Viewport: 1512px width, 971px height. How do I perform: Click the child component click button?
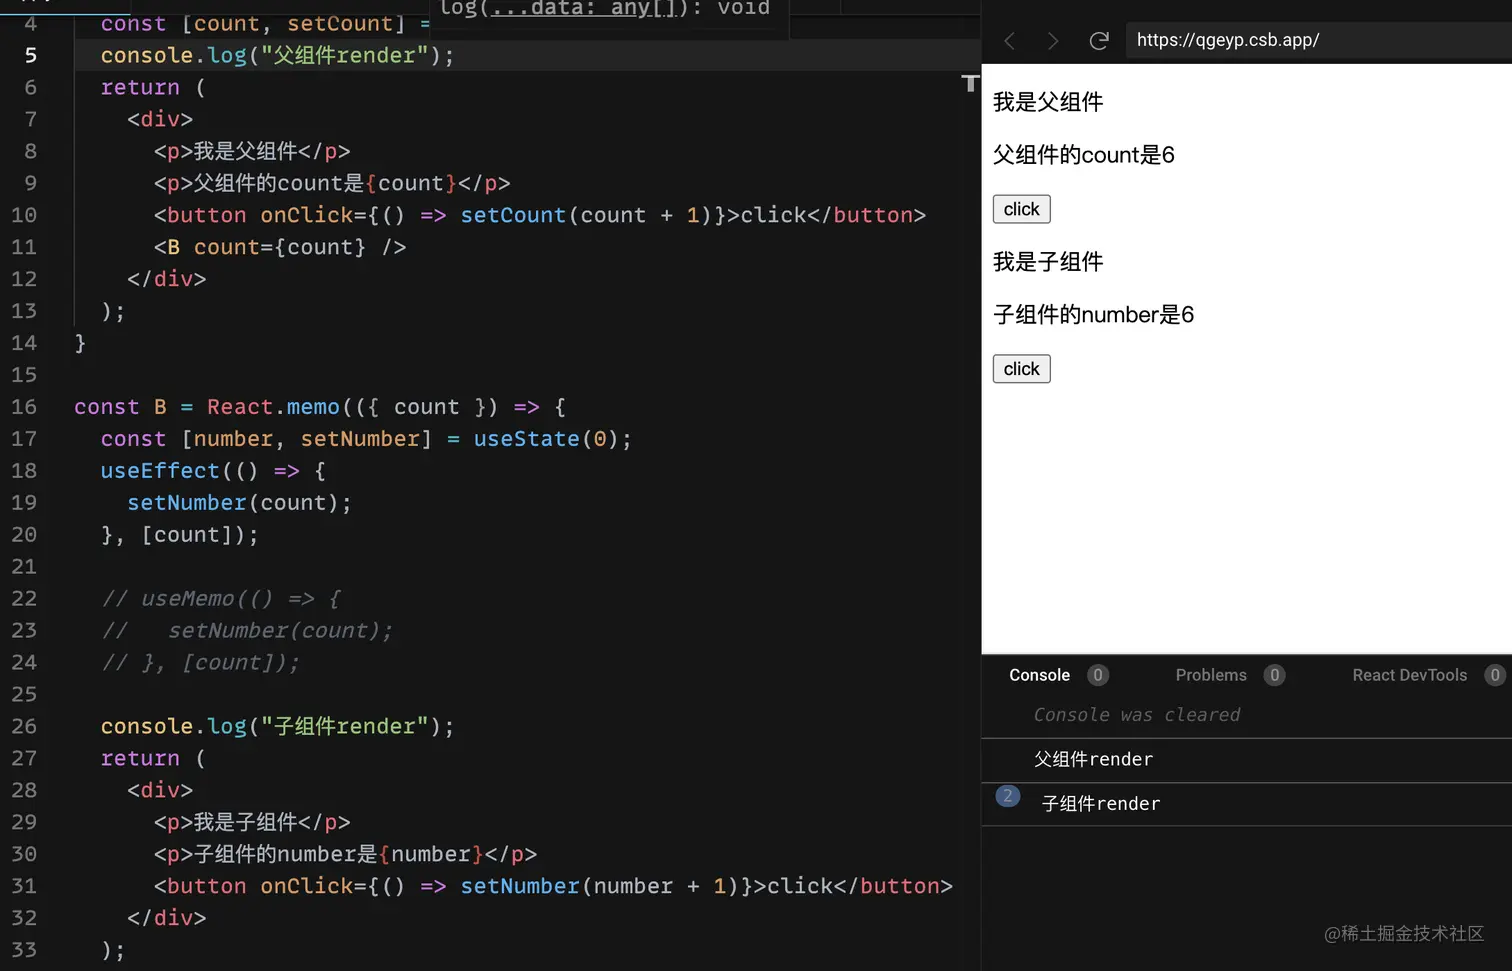pos(1021,369)
